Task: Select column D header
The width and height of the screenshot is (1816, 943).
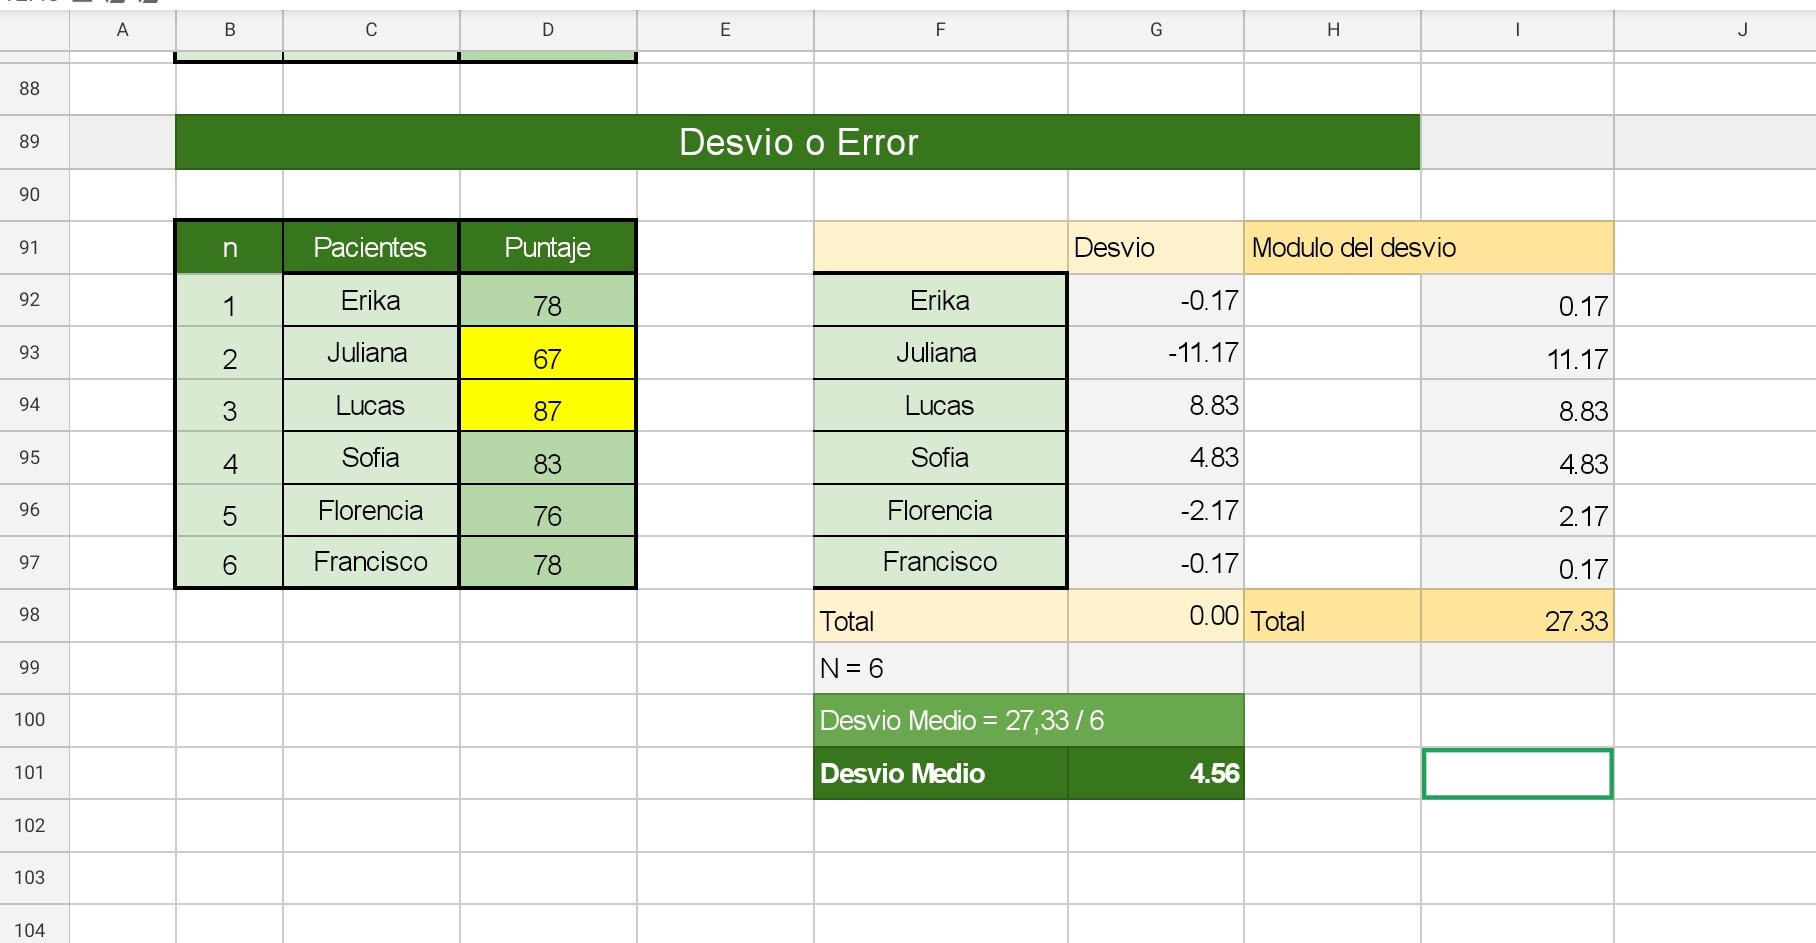Action: (x=548, y=30)
